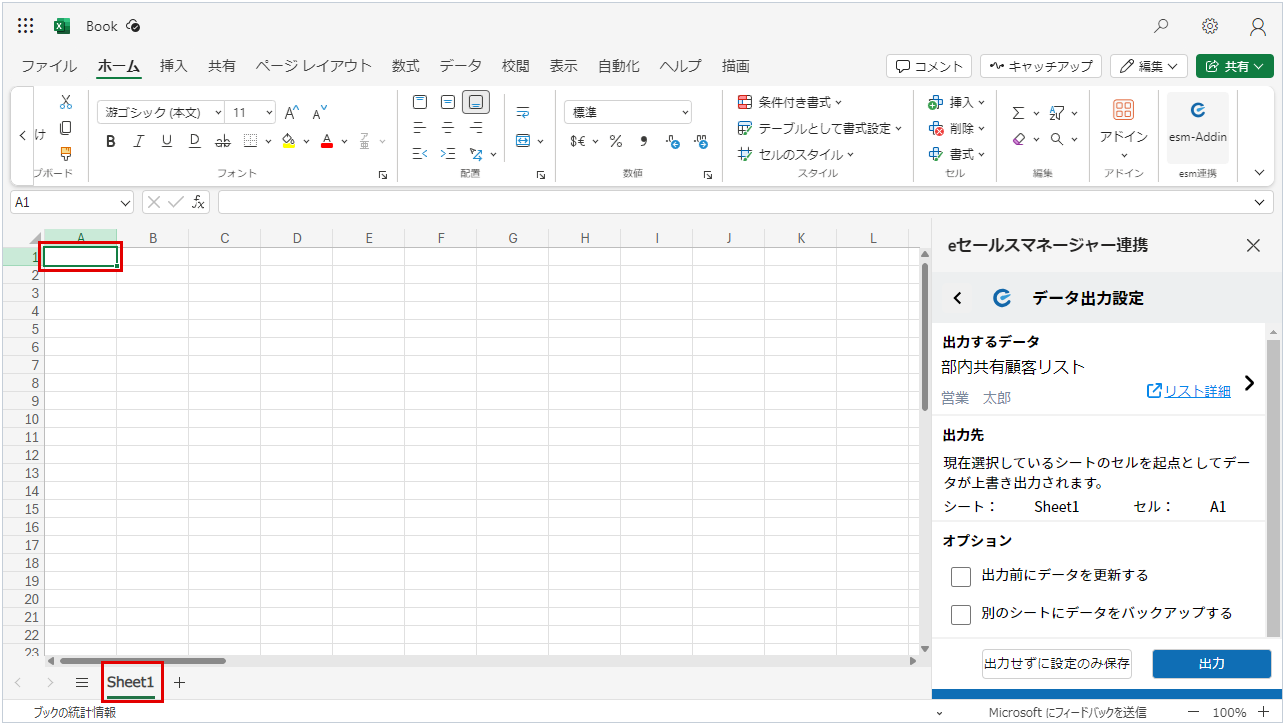
Task: Align text to middle of cell
Action: pos(448,102)
